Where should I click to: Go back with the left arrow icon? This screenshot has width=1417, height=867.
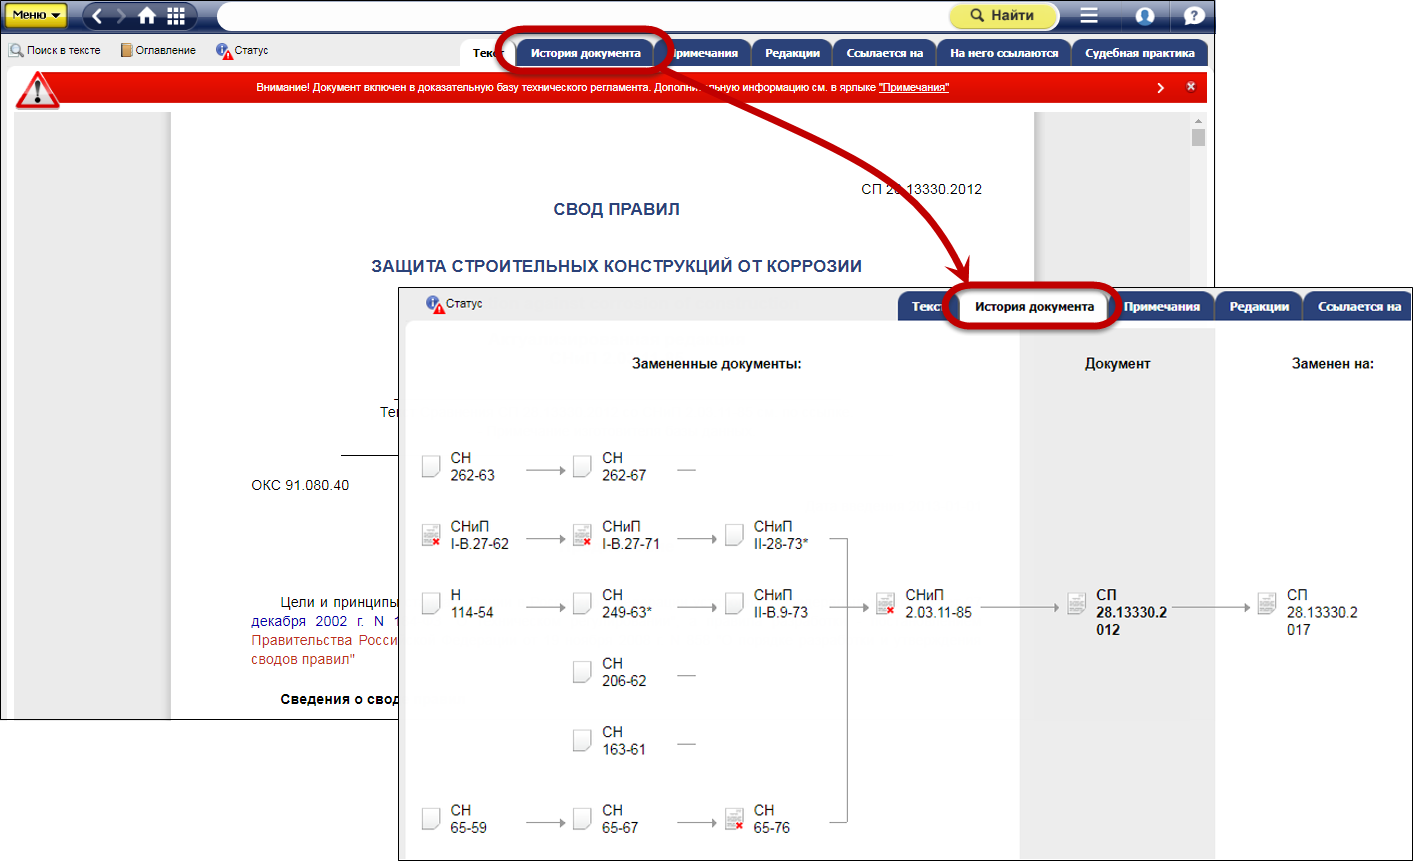coord(98,15)
